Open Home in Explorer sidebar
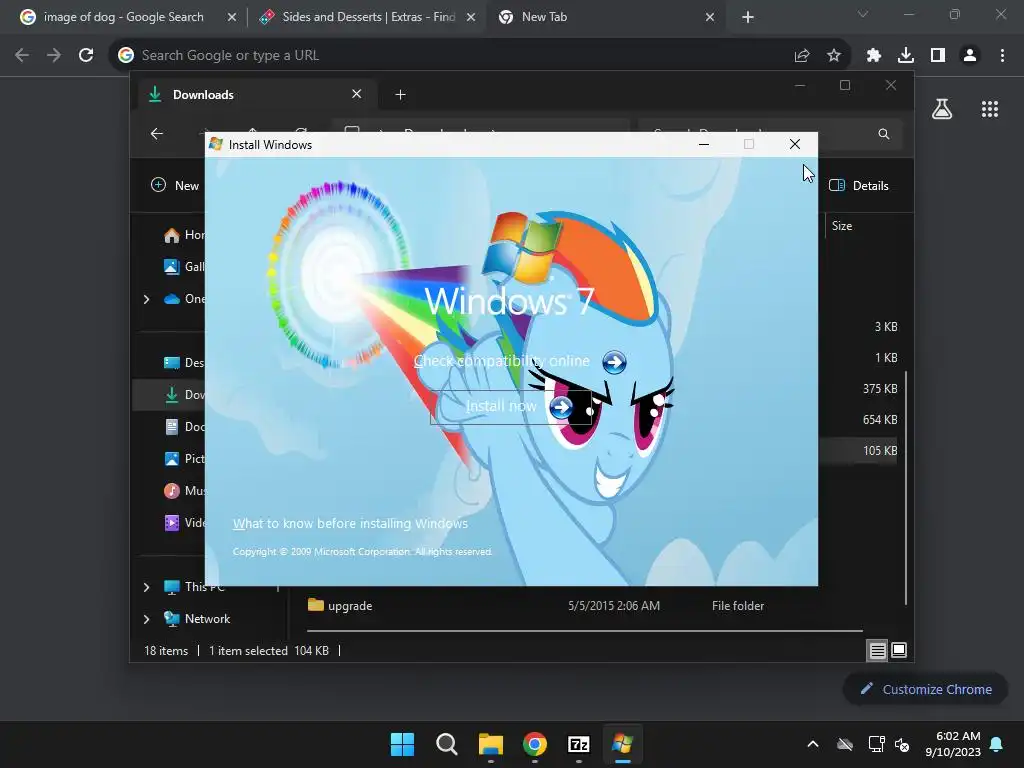 (184, 235)
